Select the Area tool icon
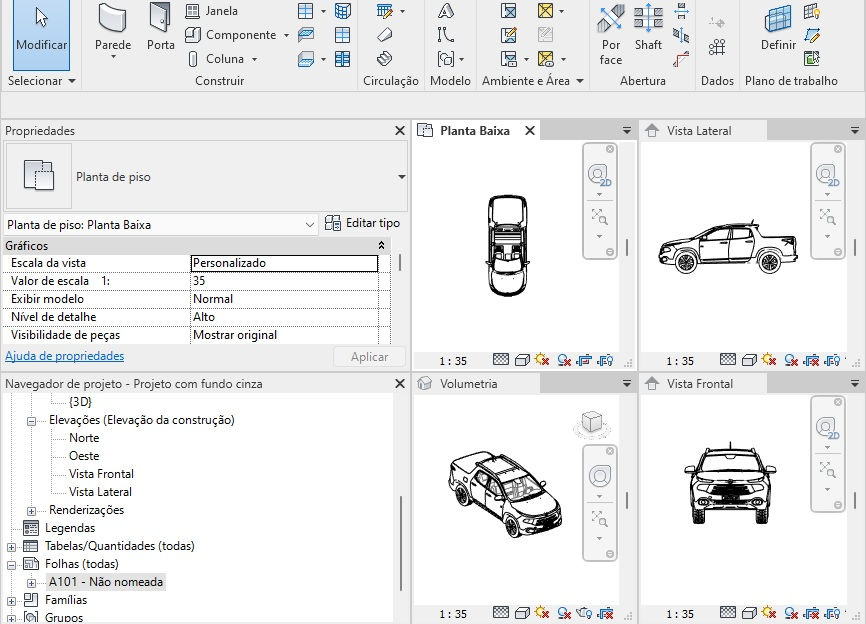This screenshot has height=624, width=866. (546, 11)
